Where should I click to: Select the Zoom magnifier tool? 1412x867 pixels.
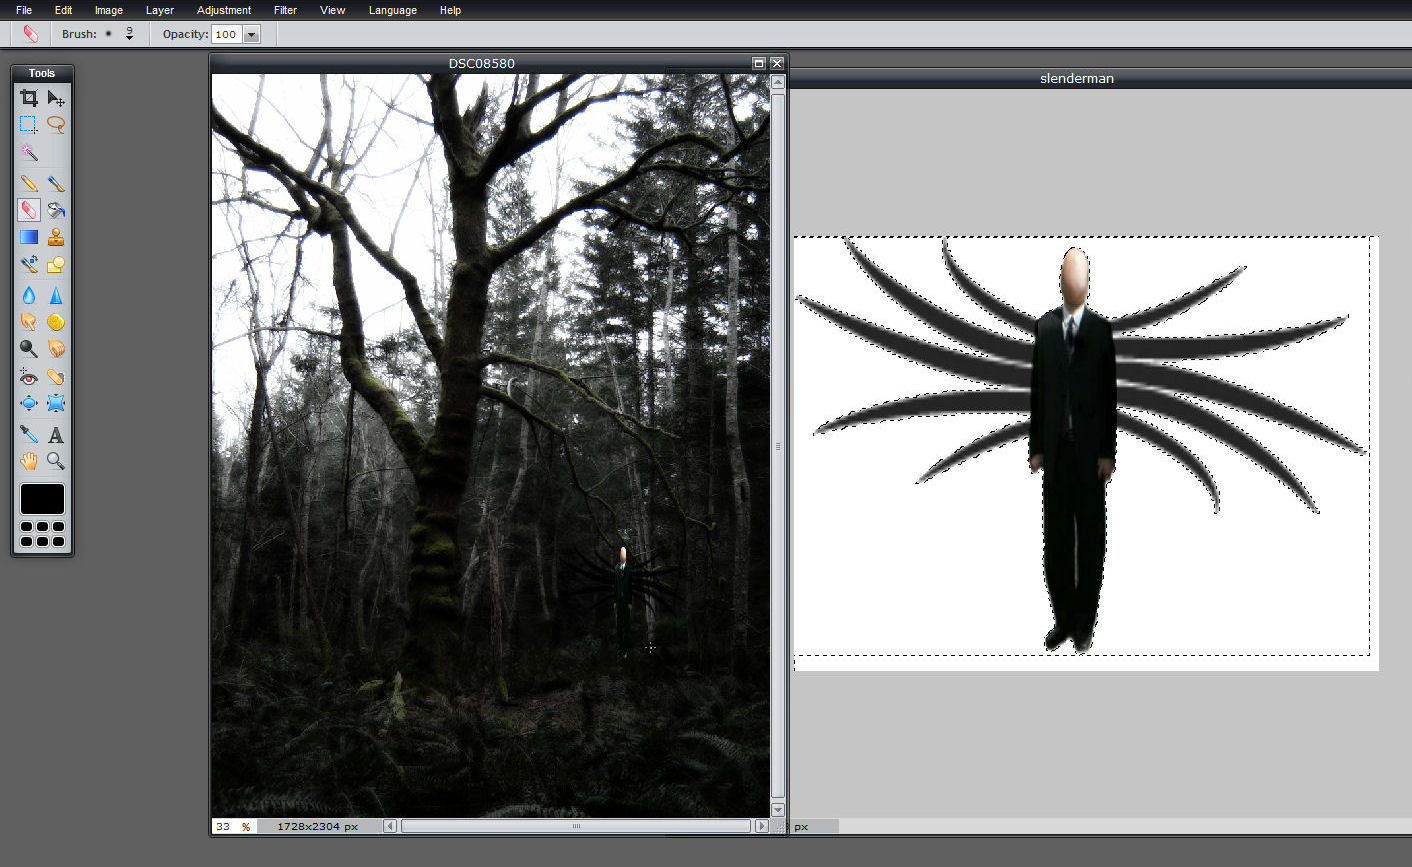(56, 461)
